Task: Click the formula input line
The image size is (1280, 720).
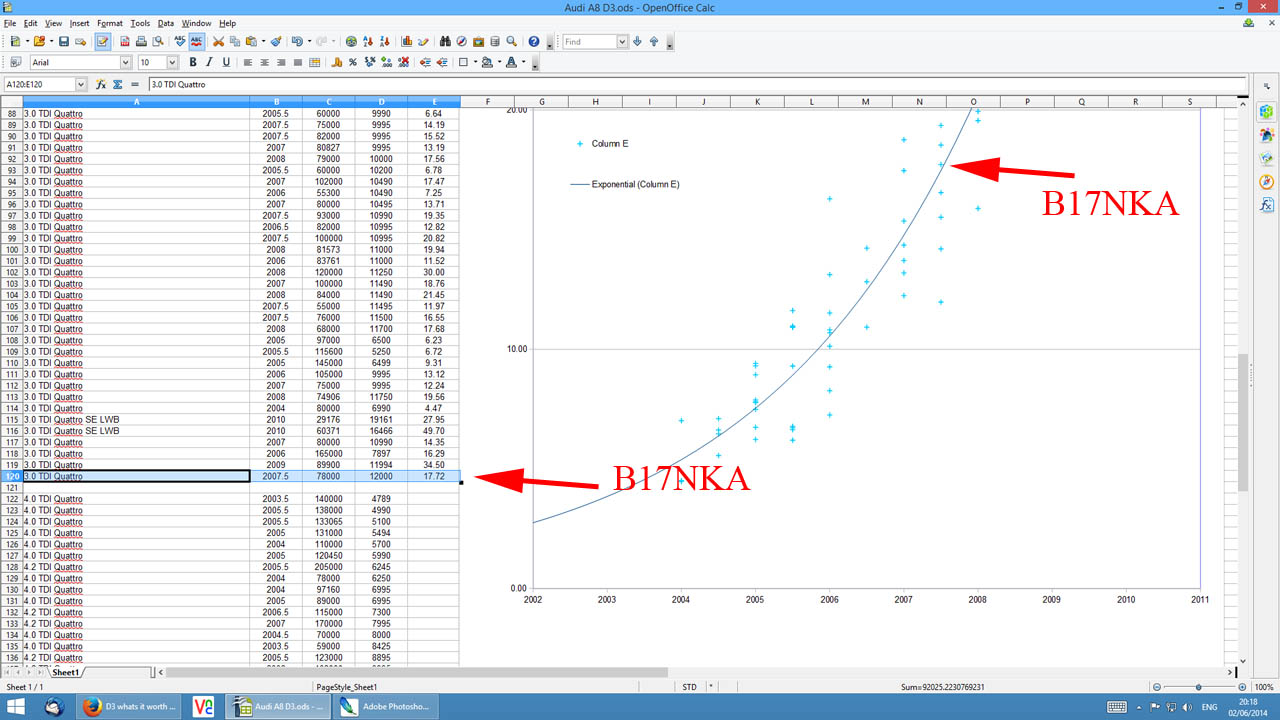Action: (x=697, y=85)
